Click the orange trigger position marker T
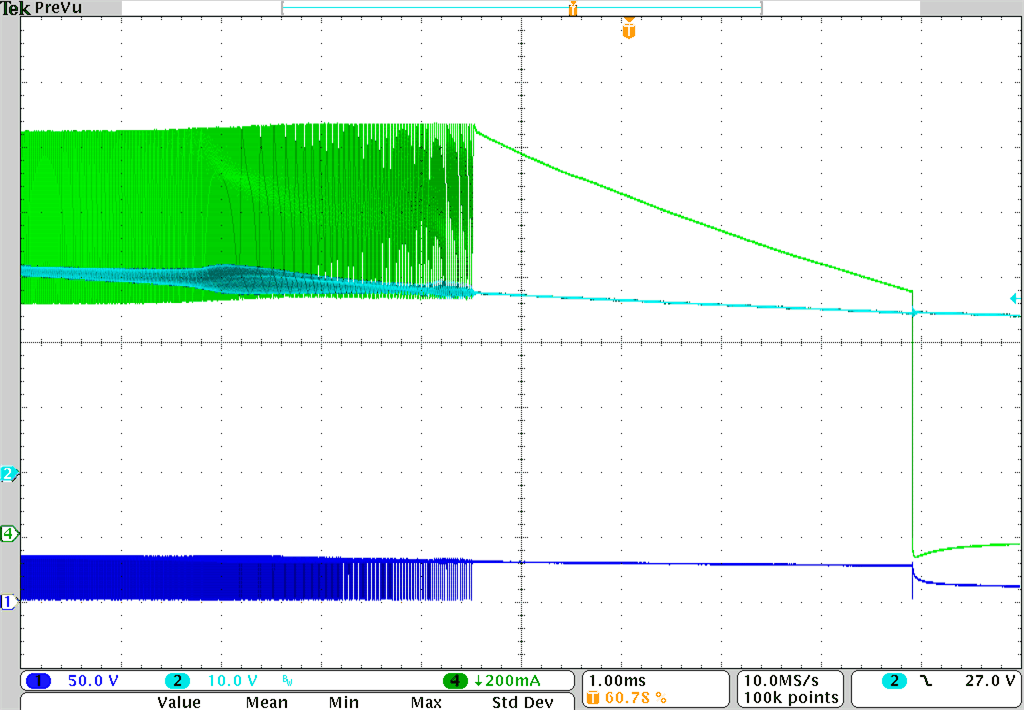The width and height of the screenshot is (1024, 710). point(628,30)
